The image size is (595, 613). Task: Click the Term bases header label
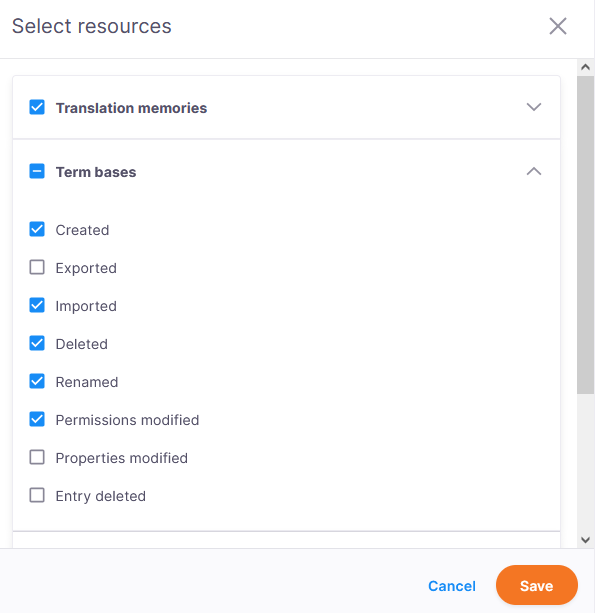(96, 172)
